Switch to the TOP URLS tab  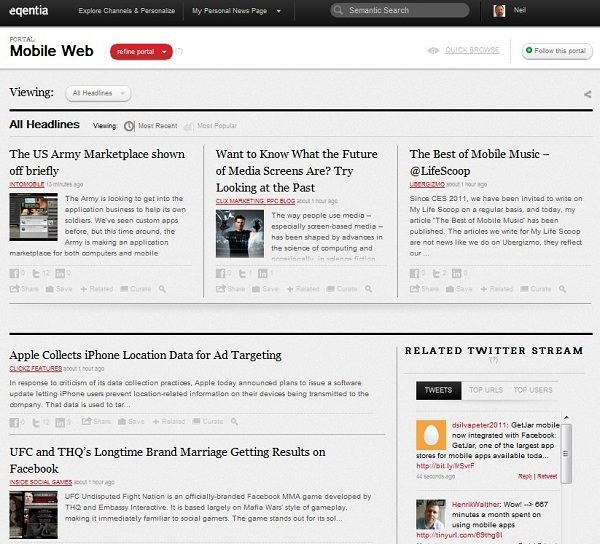pyautogui.click(x=486, y=390)
